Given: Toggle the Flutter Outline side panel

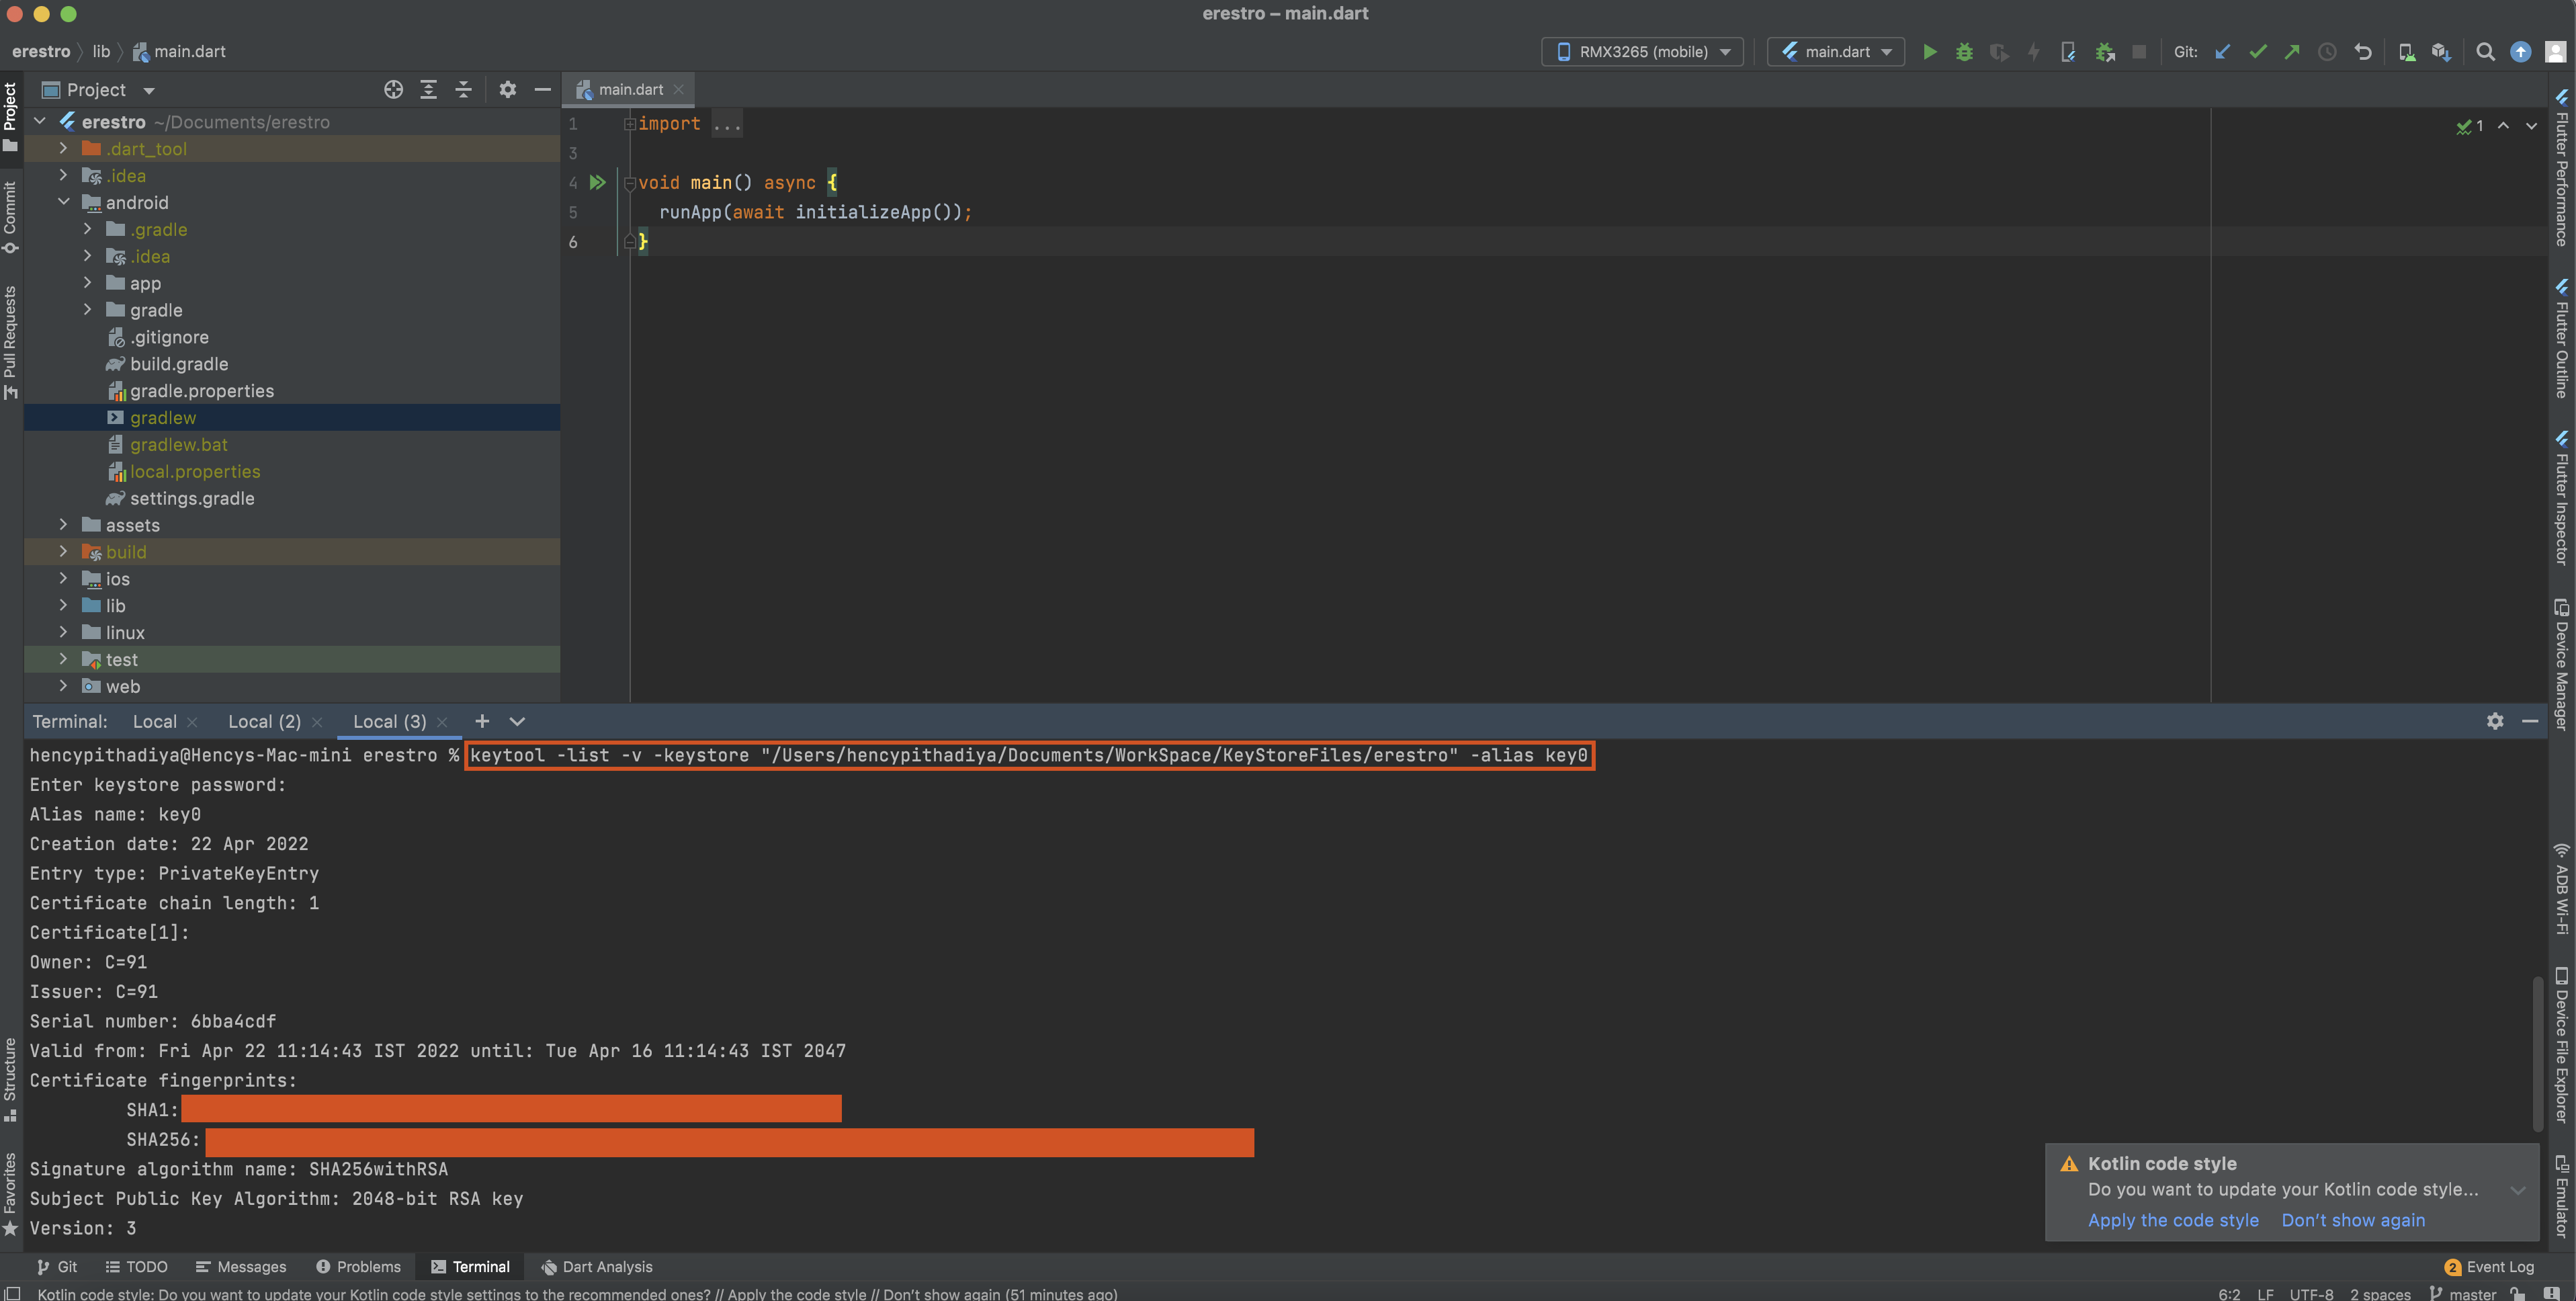Looking at the screenshot, I should [x=2562, y=340].
